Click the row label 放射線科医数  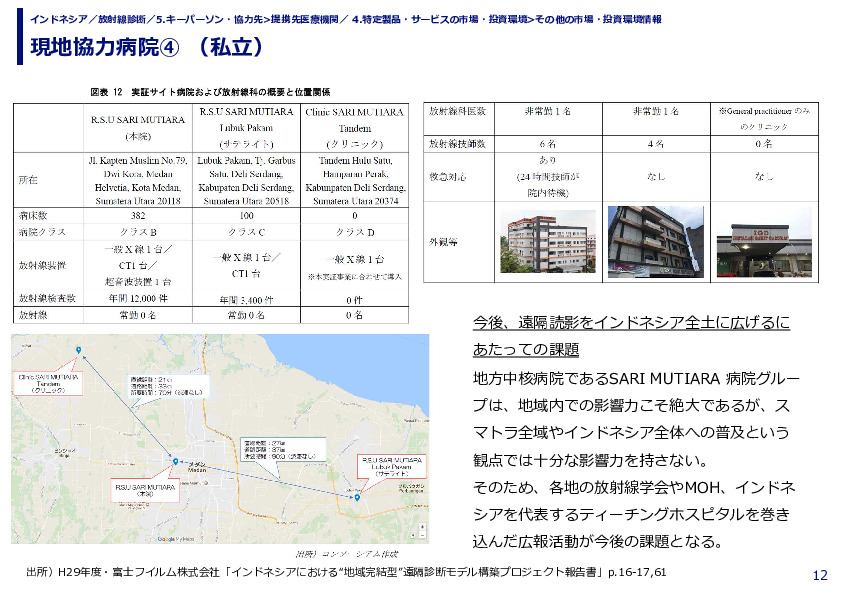click(457, 111)
